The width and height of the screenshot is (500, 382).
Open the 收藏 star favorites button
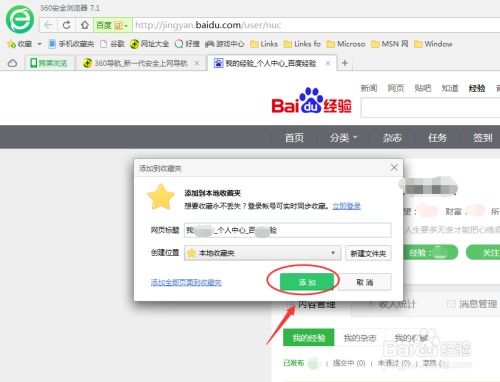click(20, 44)
